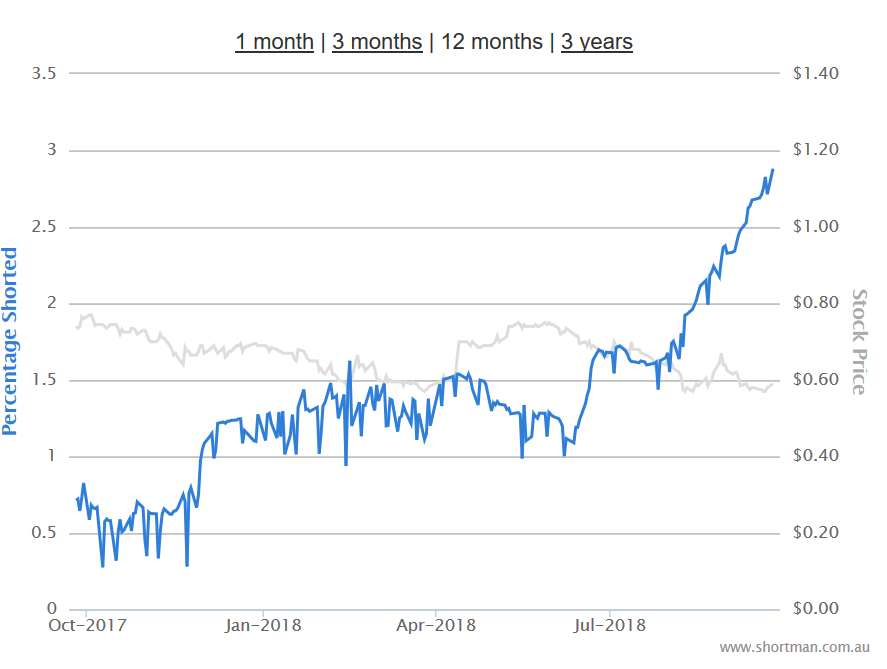
Task: Click the $1.20 price axis value
Action: 816,149
